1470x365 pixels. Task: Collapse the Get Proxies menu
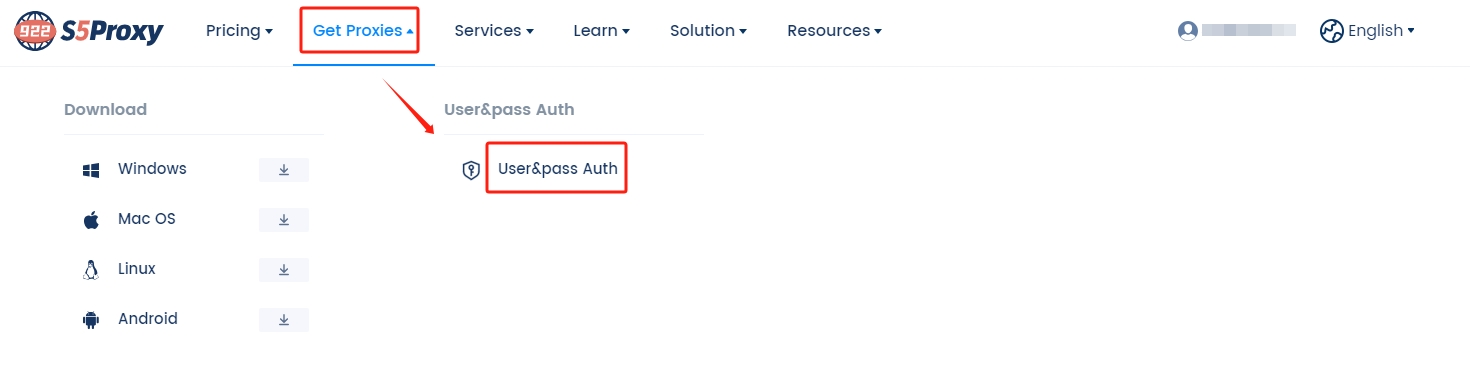pos(363,31)
